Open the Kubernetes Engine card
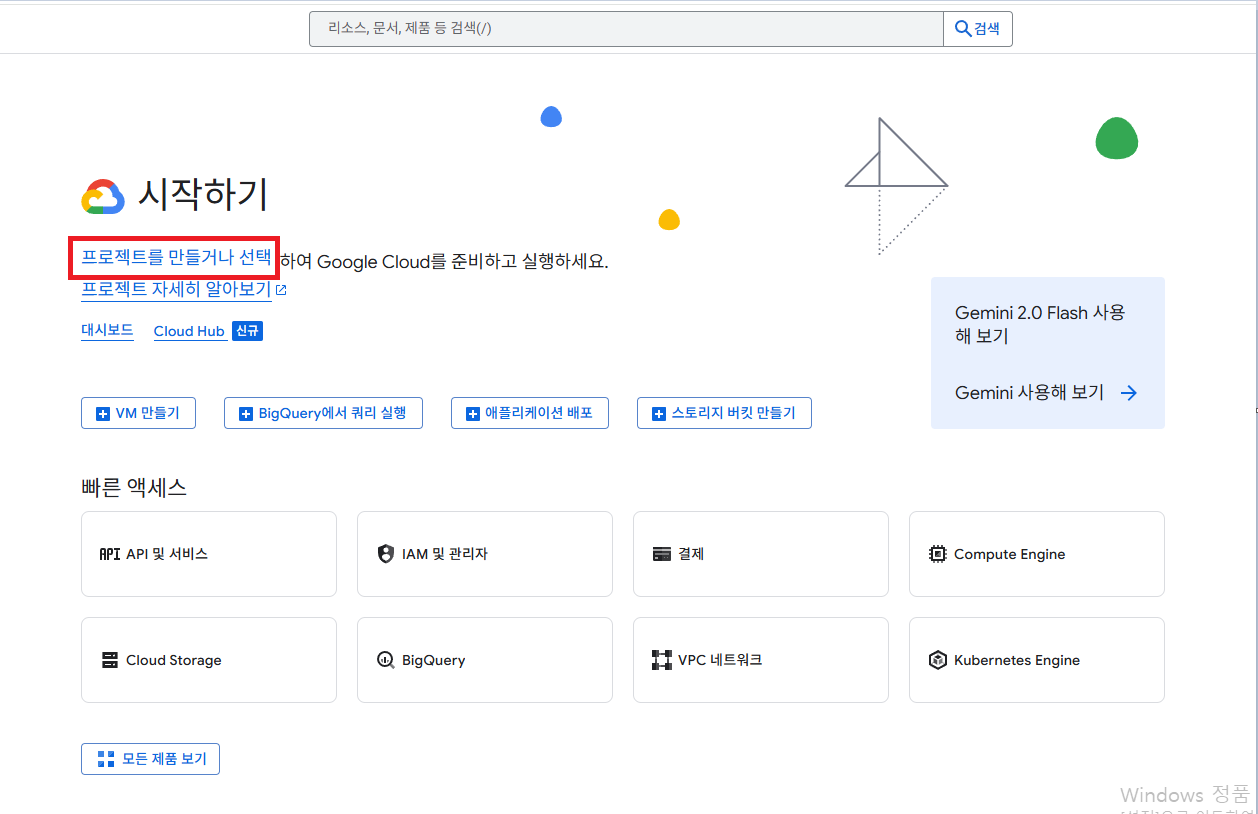This screenshot has width=1258, height=814. (x=1037, y=660)
